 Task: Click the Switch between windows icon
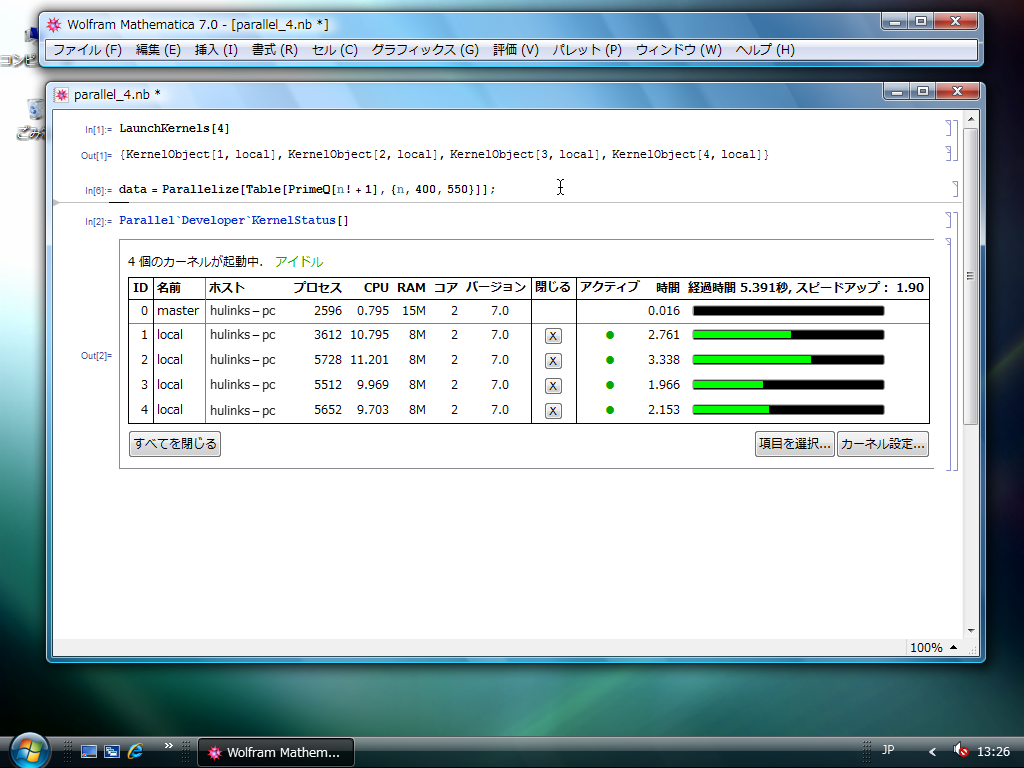pyautogui.click(x=112, y=752)
